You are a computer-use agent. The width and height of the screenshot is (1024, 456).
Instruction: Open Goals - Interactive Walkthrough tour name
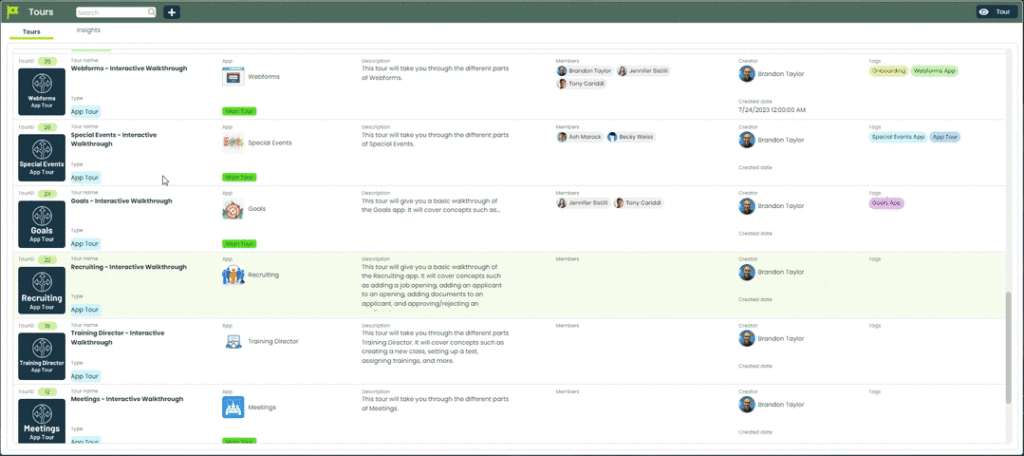pyautogui.click(x=121, y=201)
